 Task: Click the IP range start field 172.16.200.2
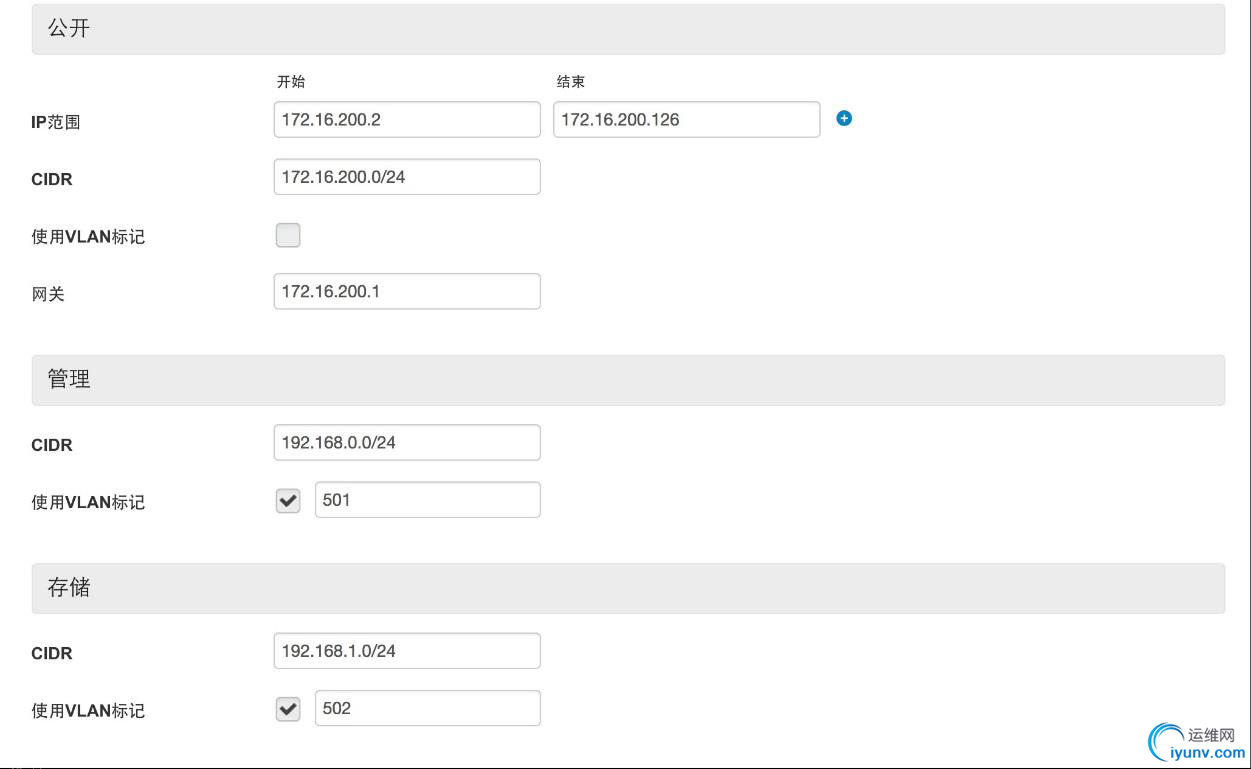(x=407, y=119)
